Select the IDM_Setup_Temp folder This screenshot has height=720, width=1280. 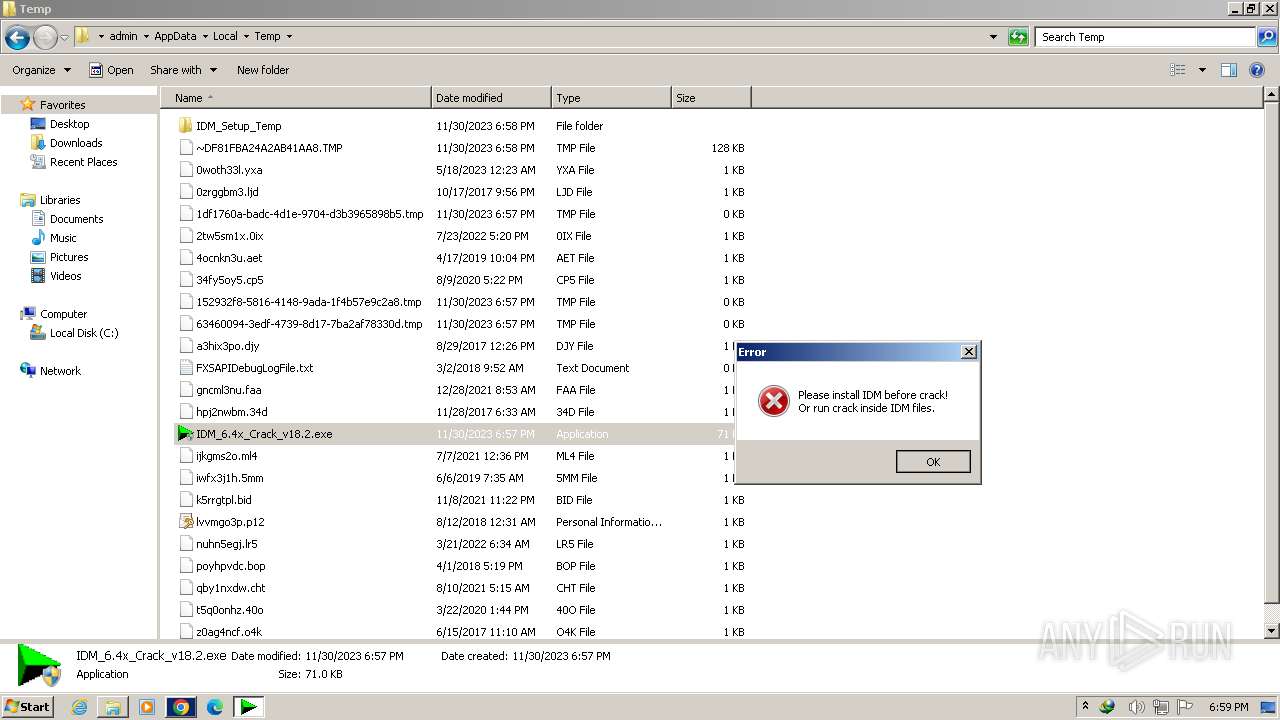(238, 126)
